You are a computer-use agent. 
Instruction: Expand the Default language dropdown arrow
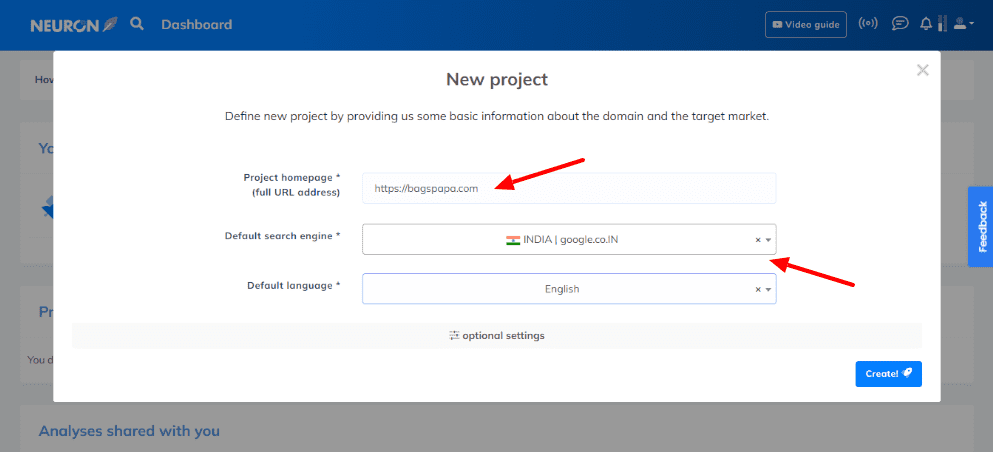[768, 289]
